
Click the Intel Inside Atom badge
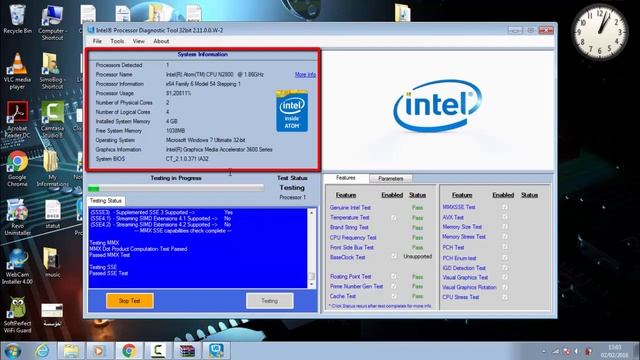pos(292,111)
